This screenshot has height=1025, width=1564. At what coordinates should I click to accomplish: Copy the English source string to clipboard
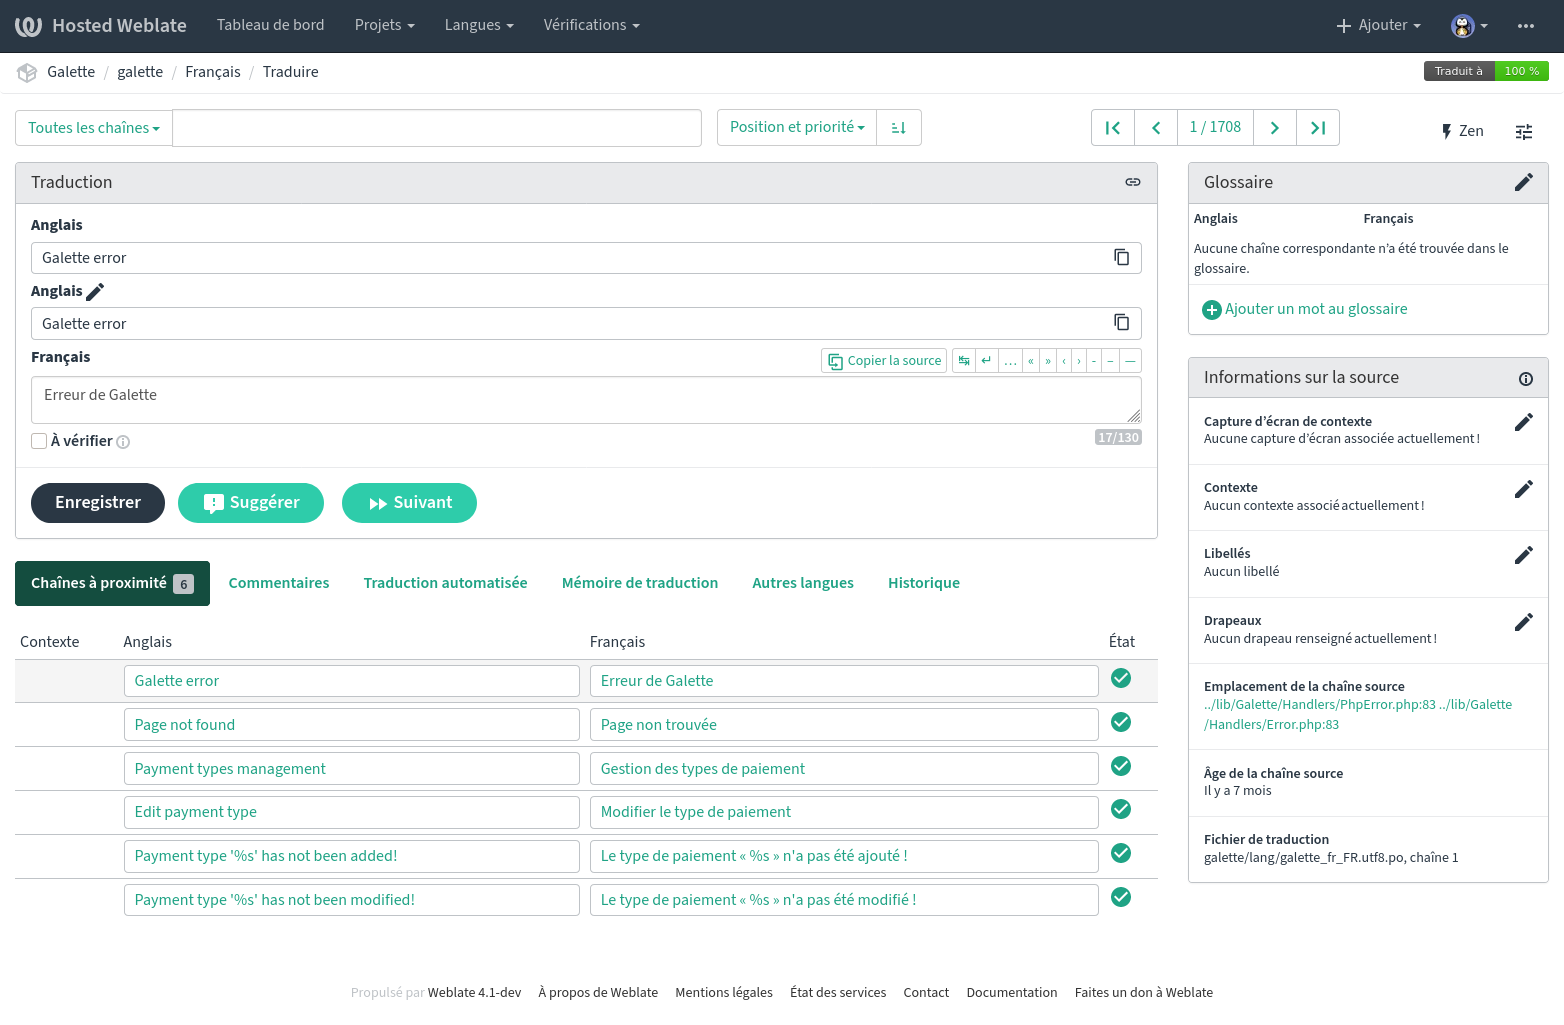pos(1121,258)
